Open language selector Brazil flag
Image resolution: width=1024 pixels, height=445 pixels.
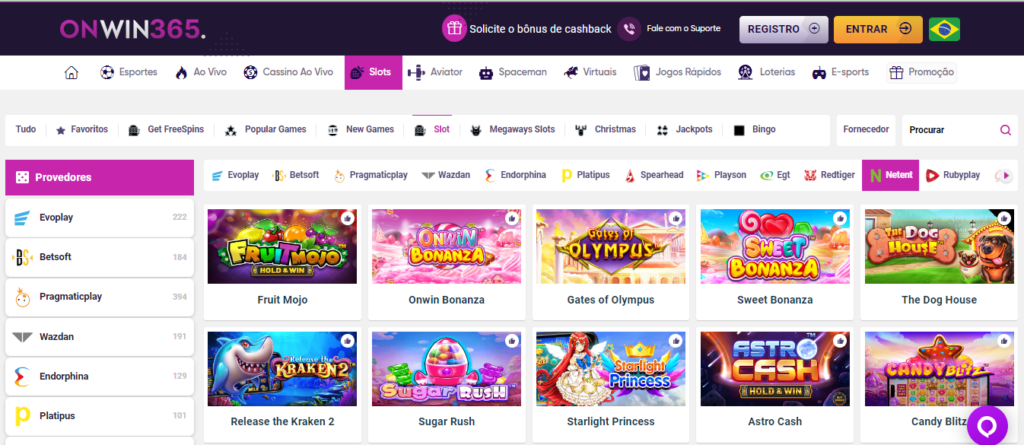944,29
